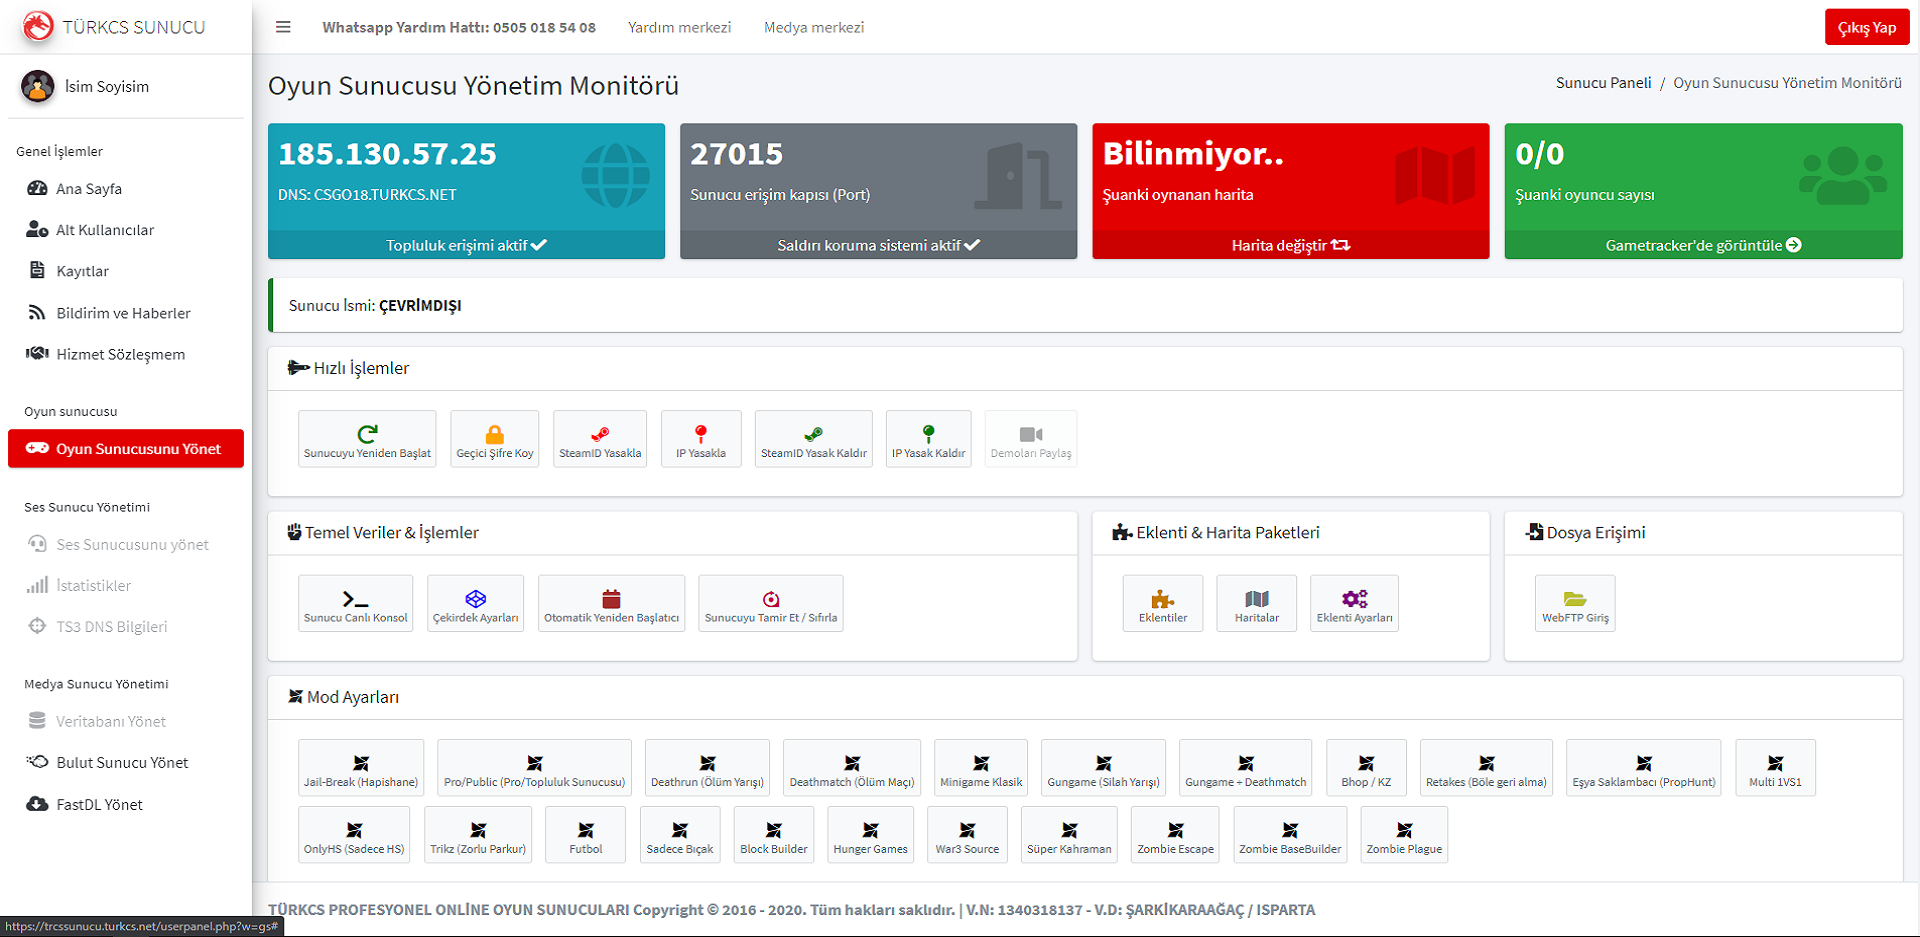Screen dimensions: 1920x937
Task: Click Sunucu Paneli breadcrumb link
Action: click(x=1603, y=83)
